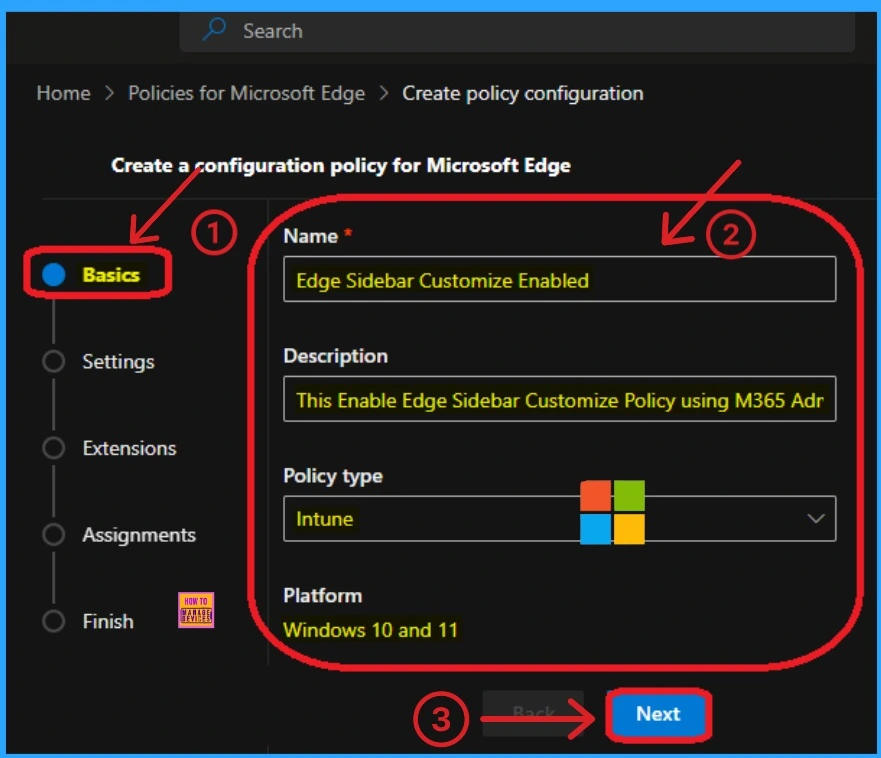
Task: Click the Create a configuration policy heading
Action: coord(340,166)
